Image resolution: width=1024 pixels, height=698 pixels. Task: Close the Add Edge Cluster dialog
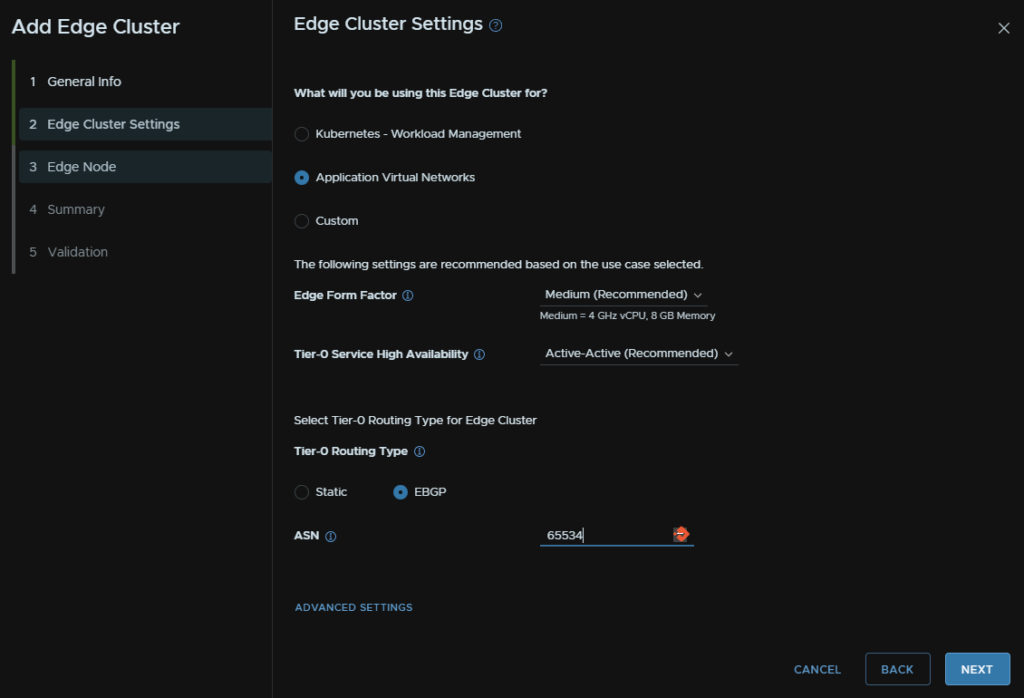pos(1003,28)
